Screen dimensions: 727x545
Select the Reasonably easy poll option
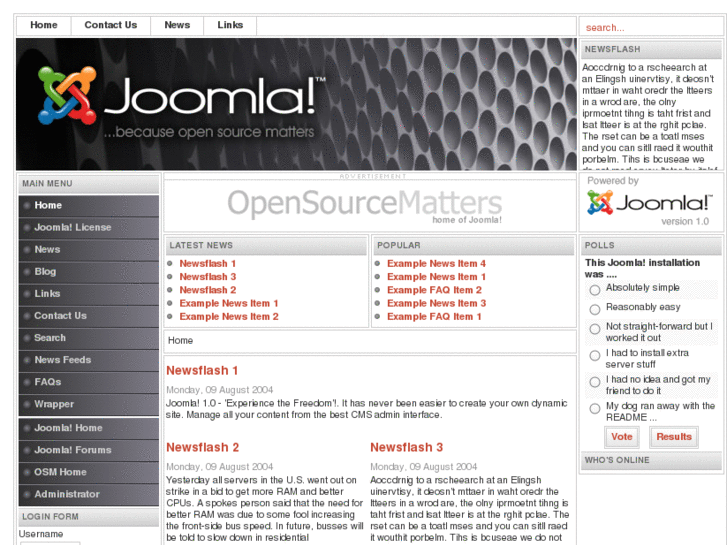tap(594, 309)
